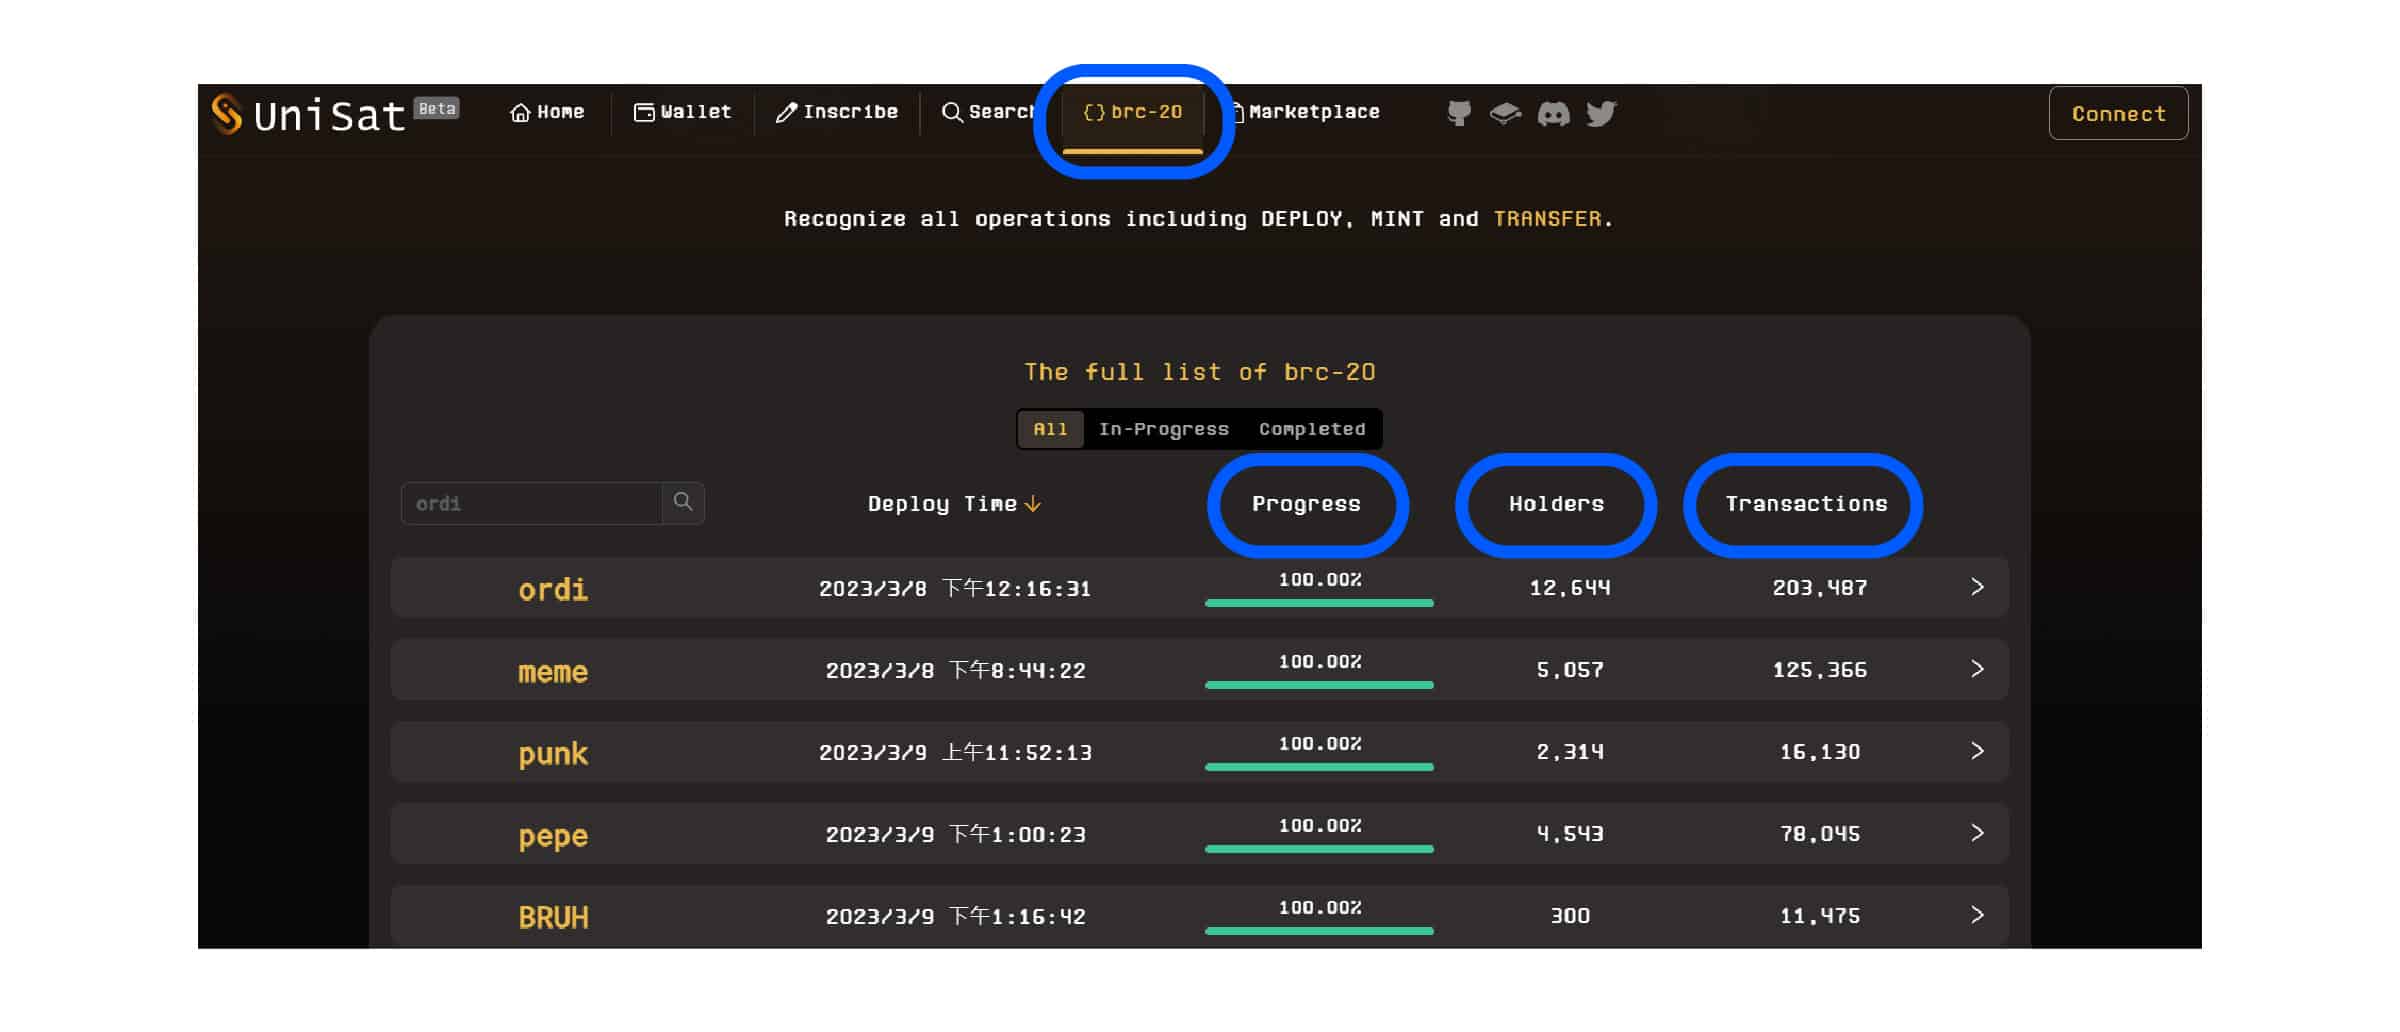This screenshot has width=2400, height=1032.
Task: Click holders value 5,057
Action: pos(1570,670)
